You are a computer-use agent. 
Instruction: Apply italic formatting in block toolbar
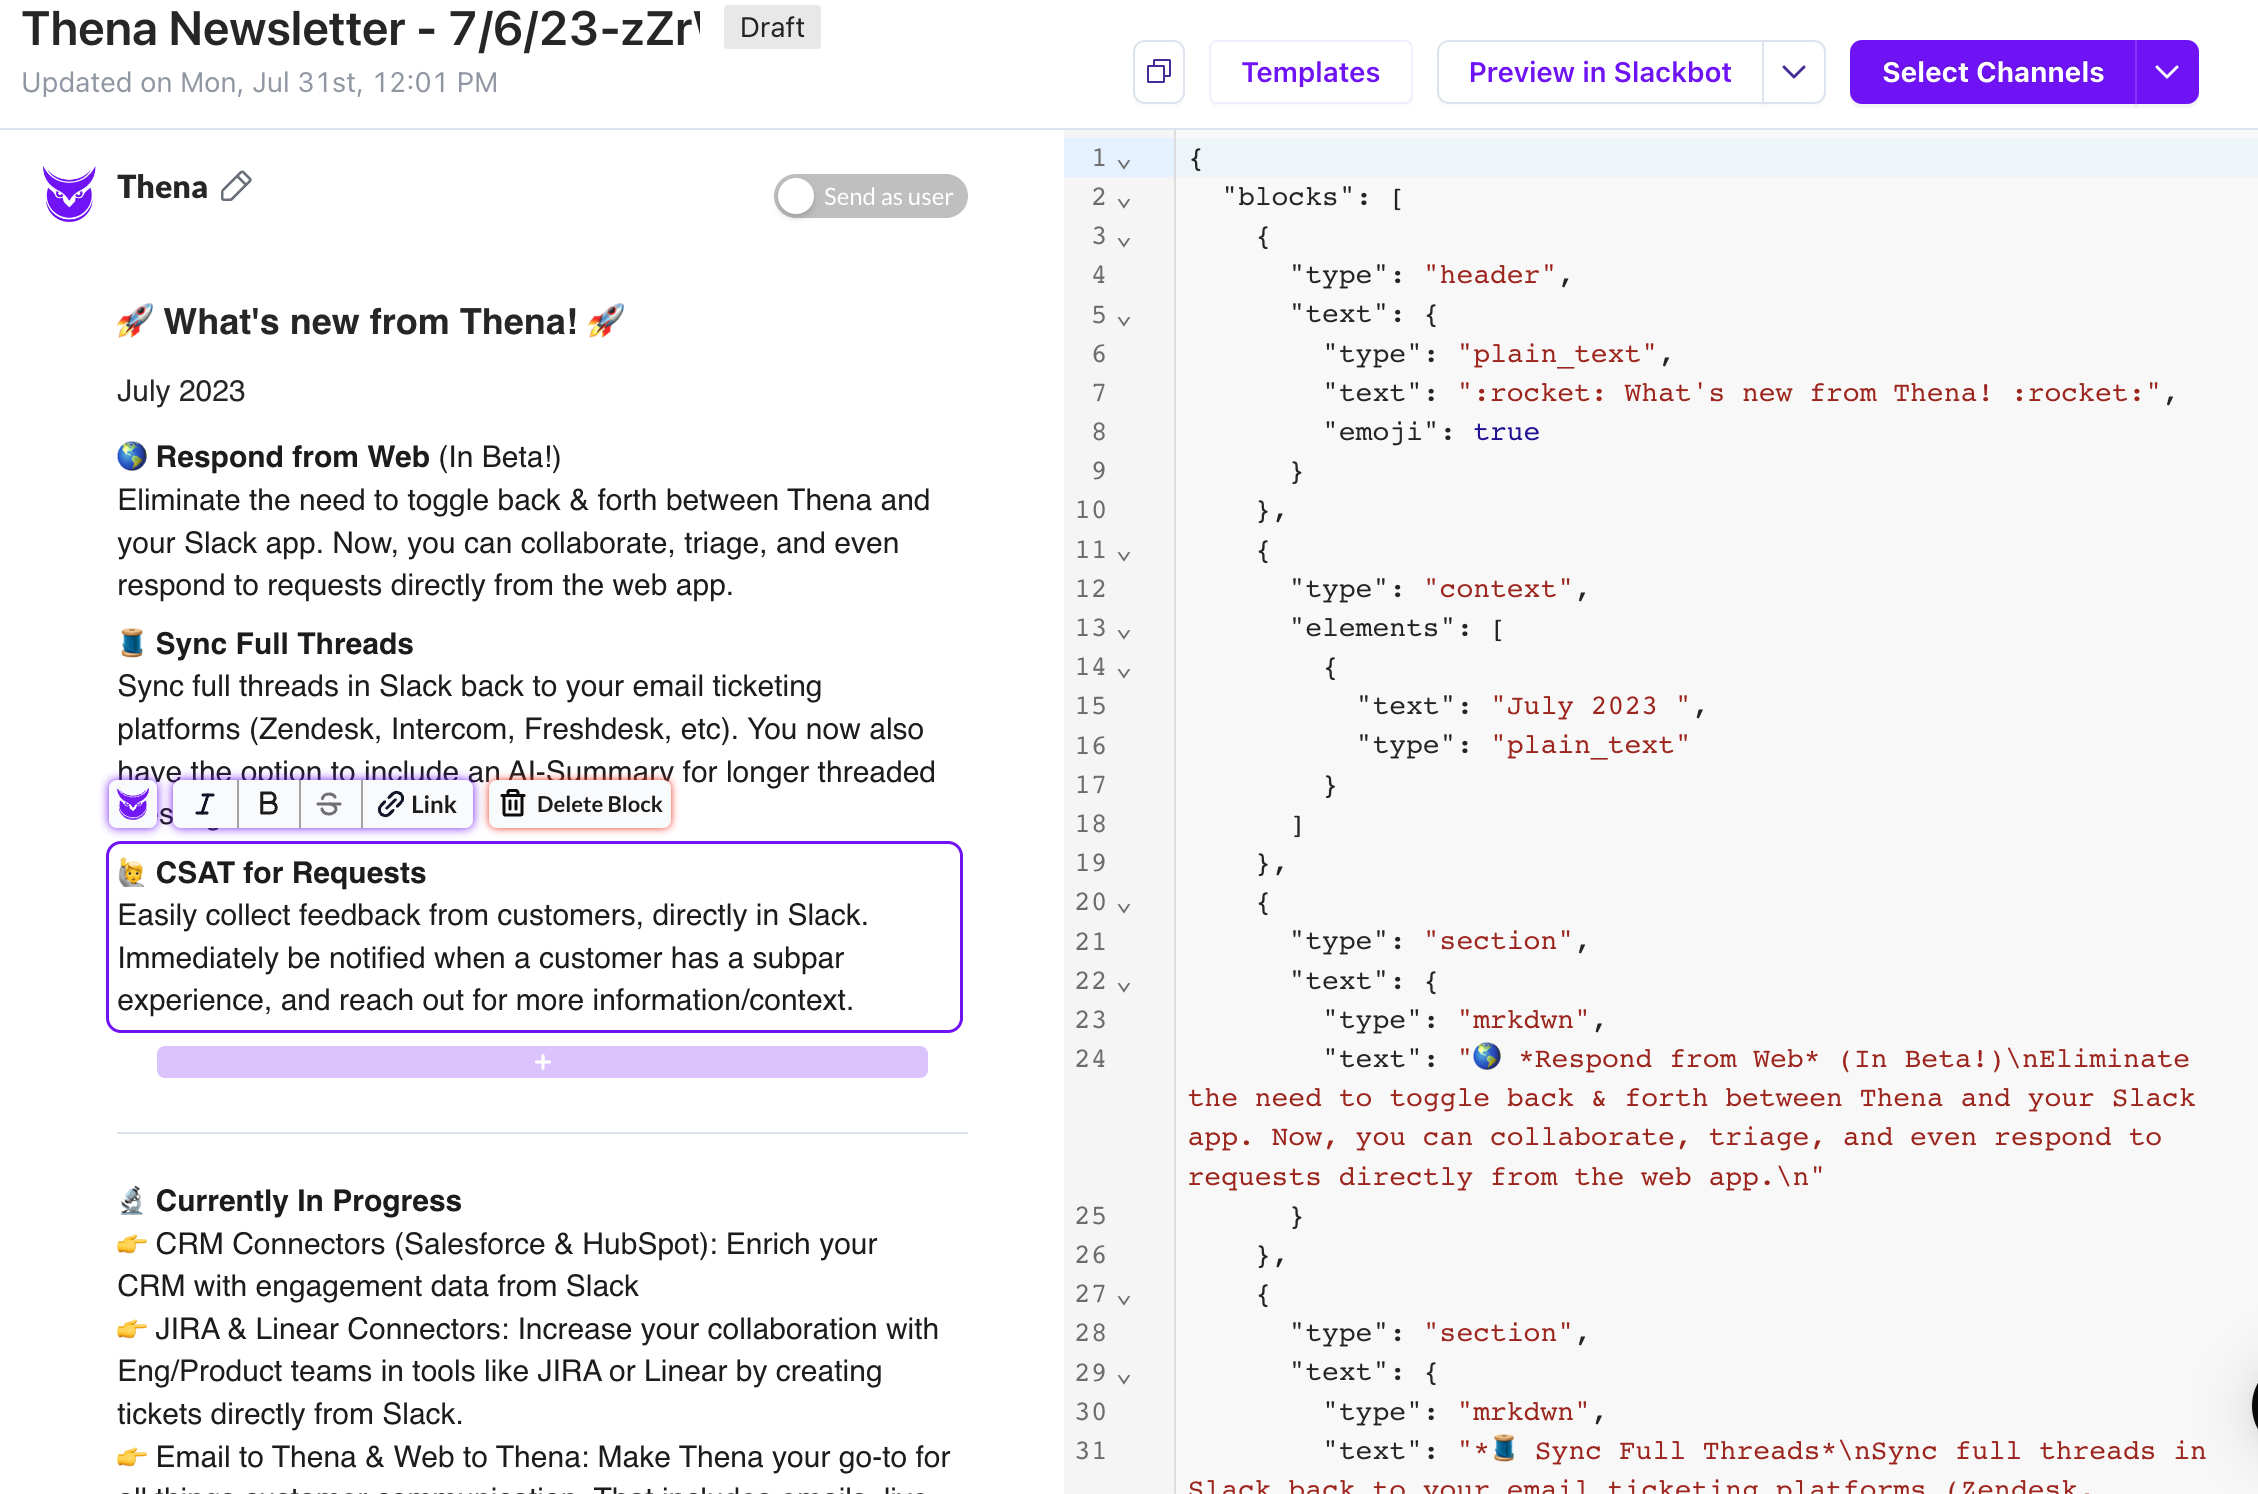point(206,804)
